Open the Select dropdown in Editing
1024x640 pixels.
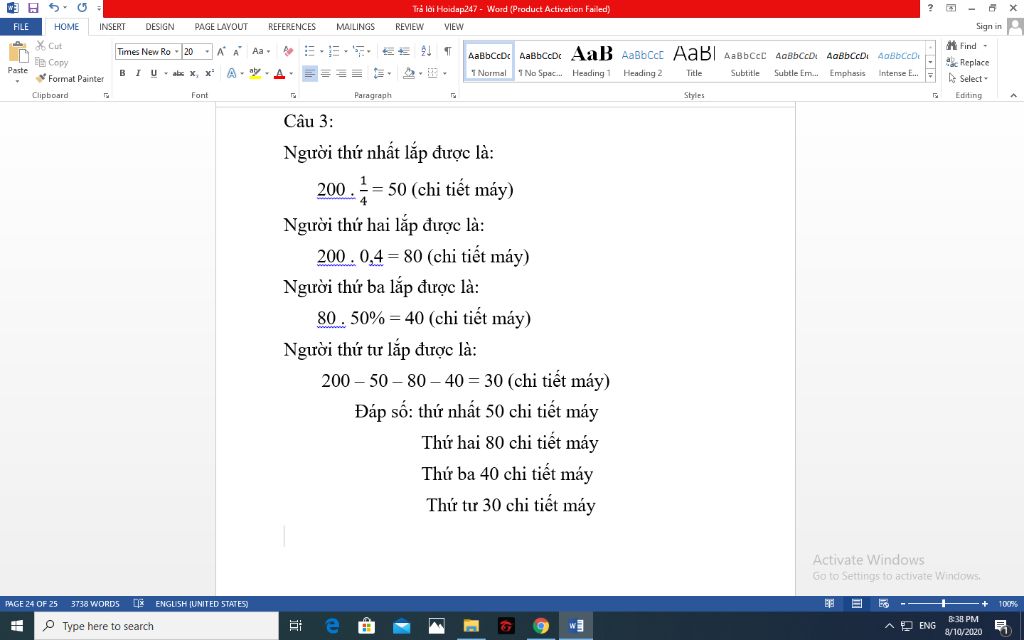(x=968, y=78)
